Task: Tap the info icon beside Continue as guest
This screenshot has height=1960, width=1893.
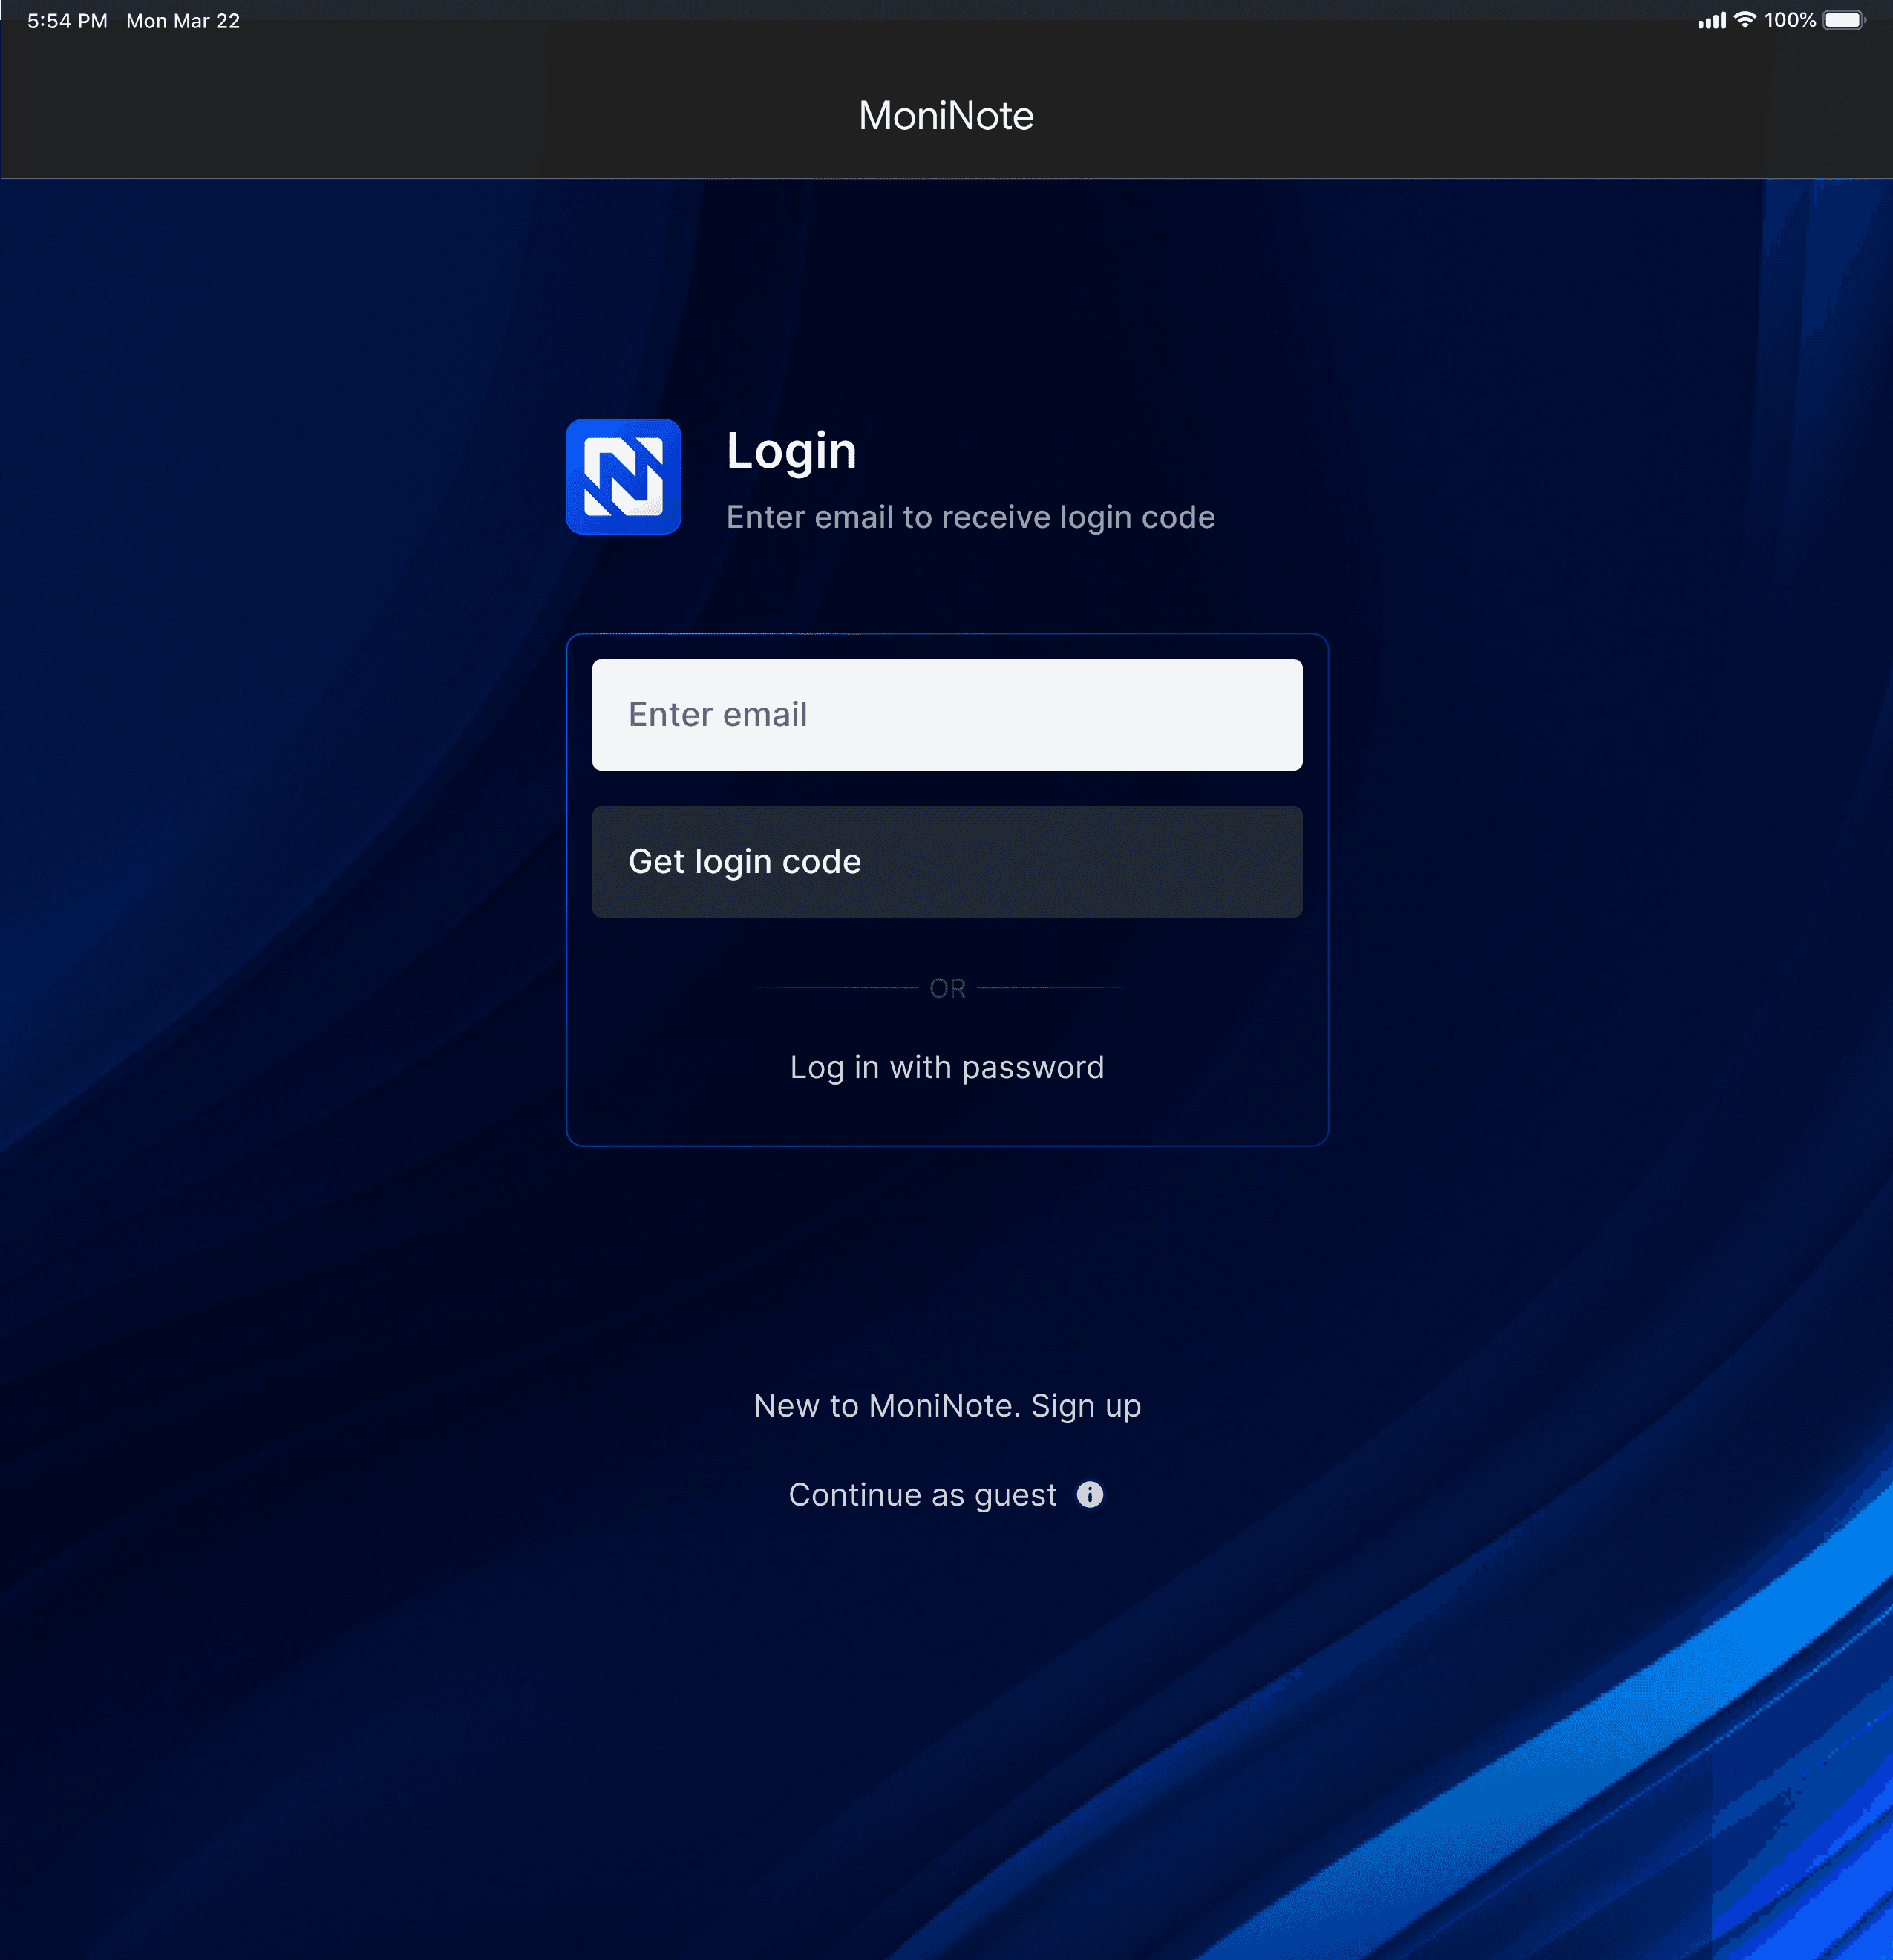Action: click(1089, 1494)
